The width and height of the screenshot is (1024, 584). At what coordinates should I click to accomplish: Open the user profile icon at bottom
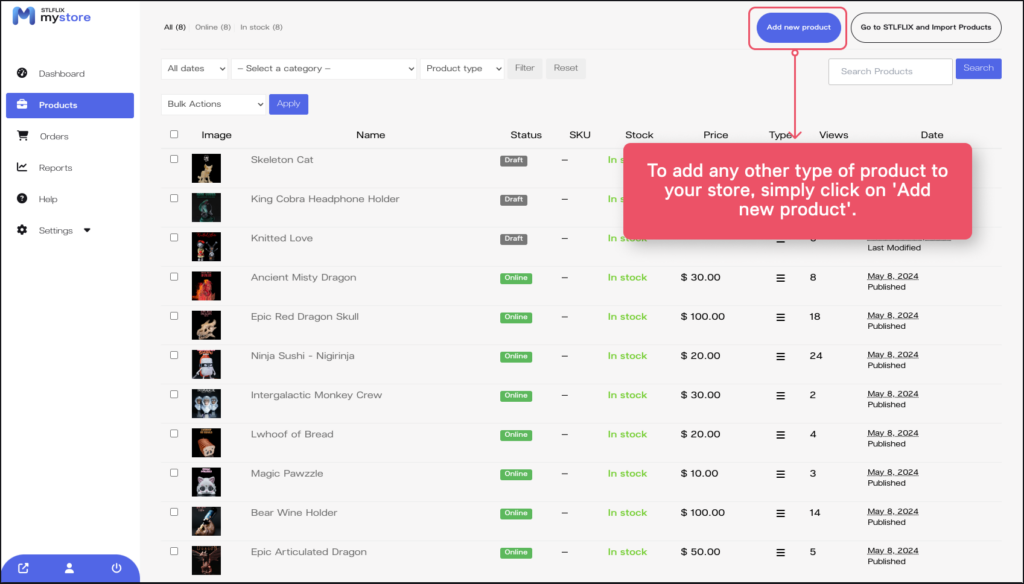(69, 568)
